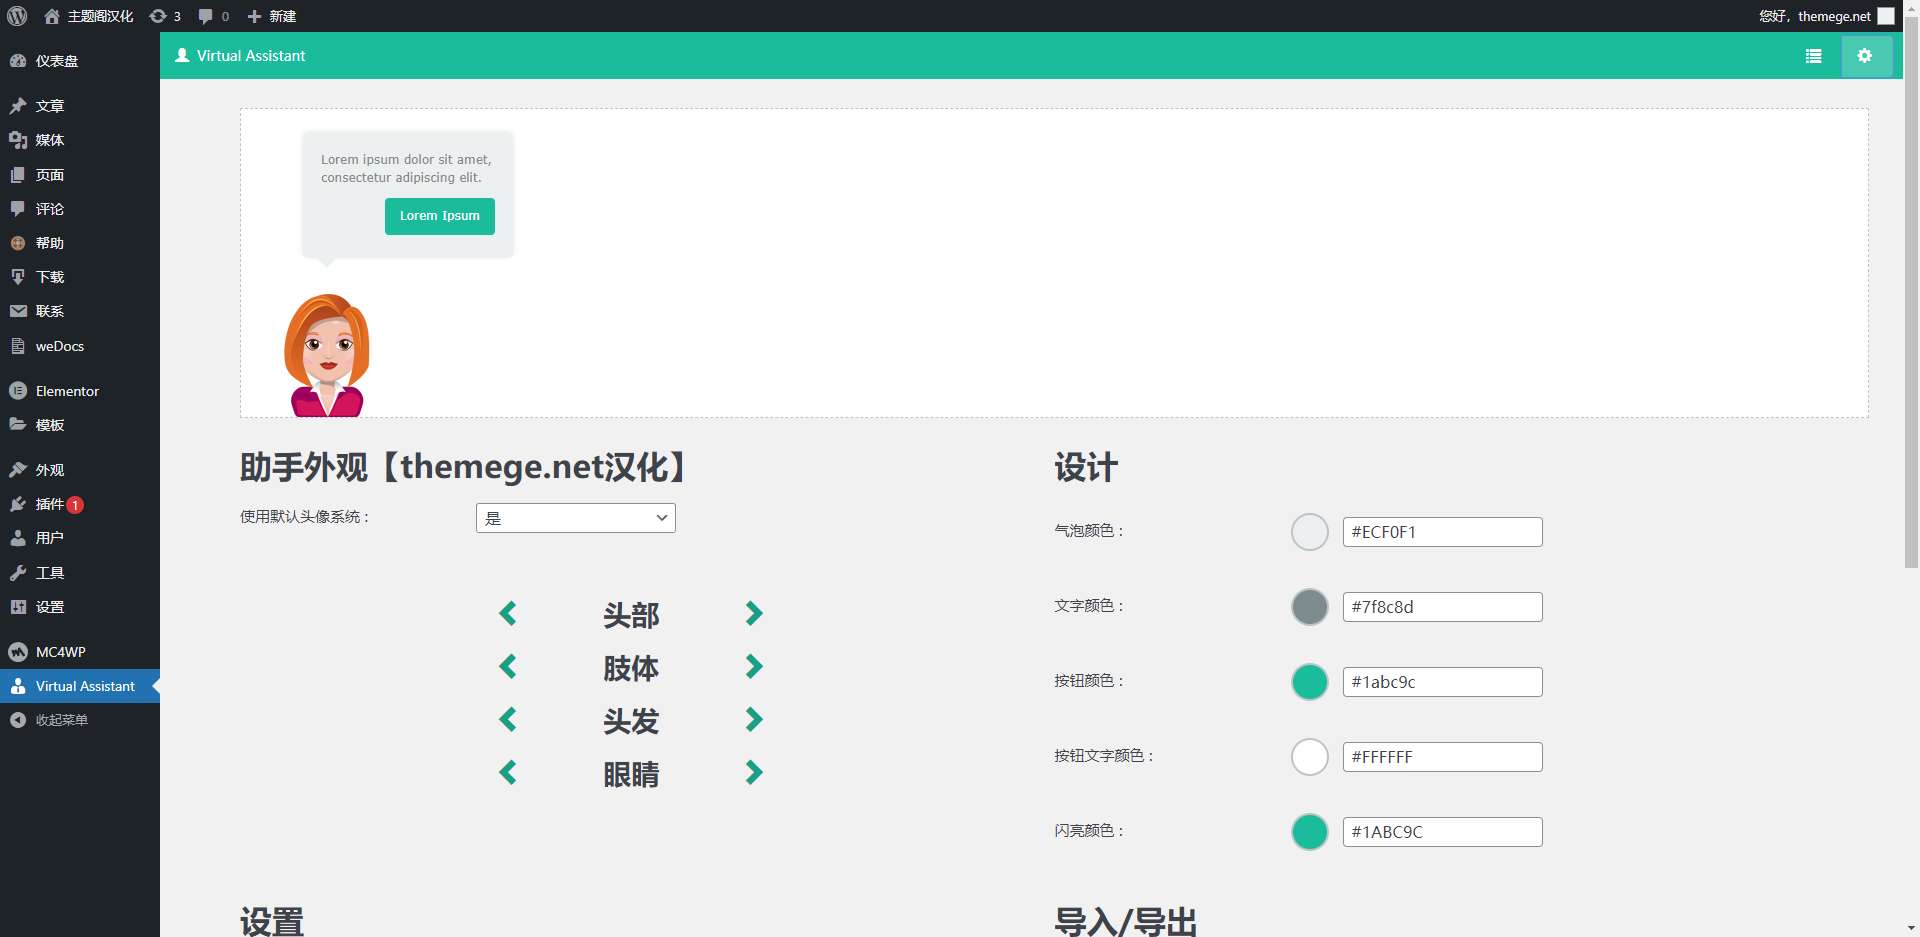Click the updates icon showing 3
Viewport: 1920px width, 937px height.
click(x=165, y=16)
